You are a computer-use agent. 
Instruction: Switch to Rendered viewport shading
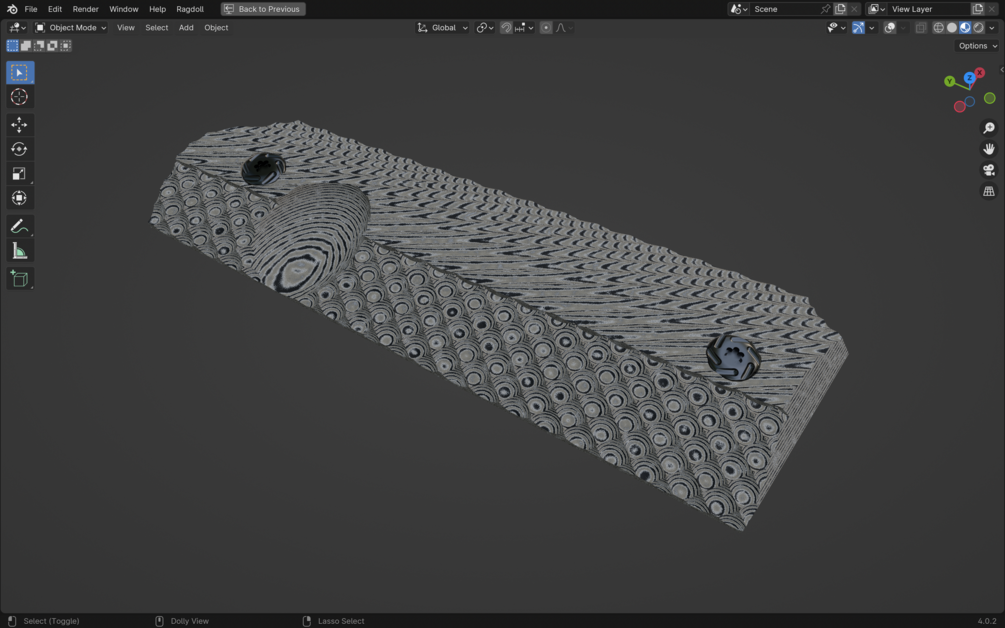979,28
